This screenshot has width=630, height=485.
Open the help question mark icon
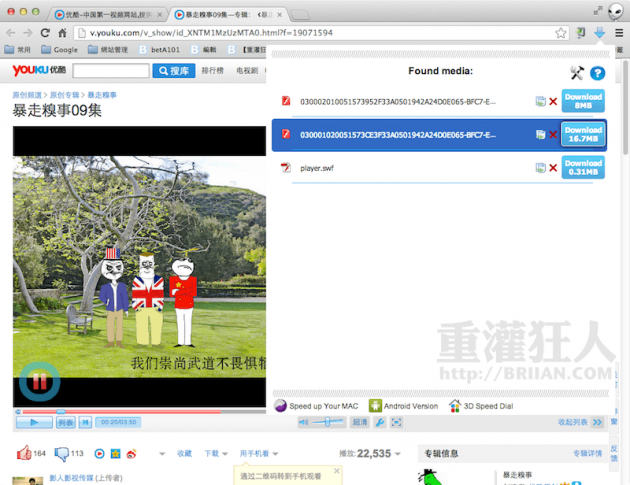[597, 73]
